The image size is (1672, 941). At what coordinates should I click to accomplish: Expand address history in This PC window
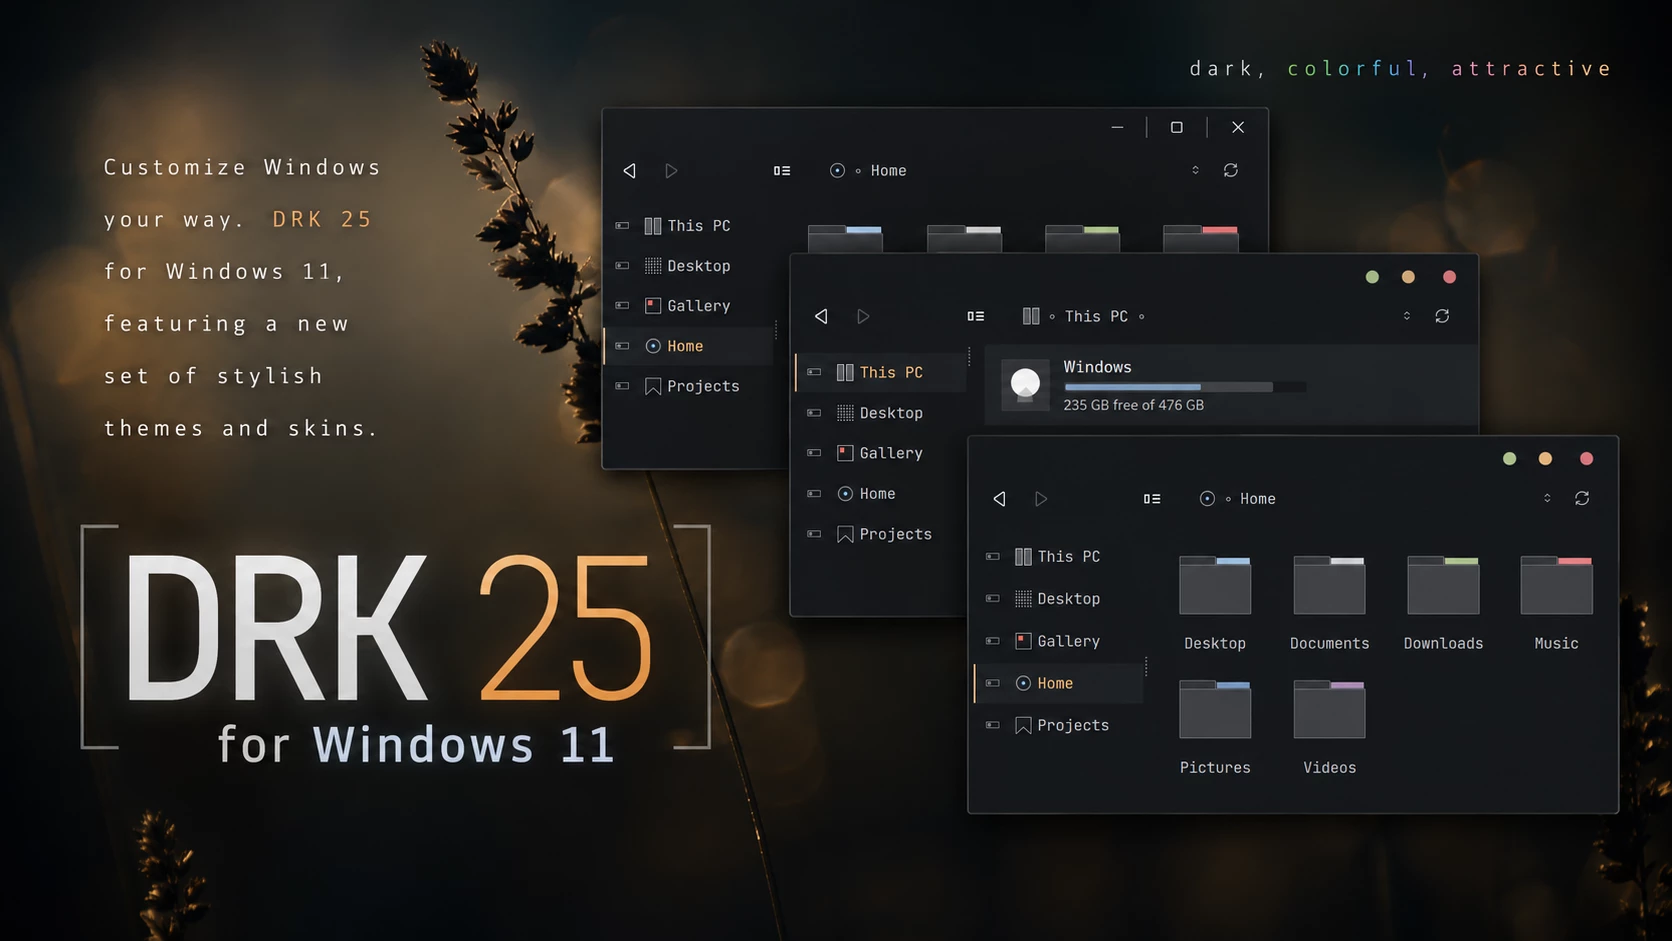pyautogui.click(x=1407, y=316)
